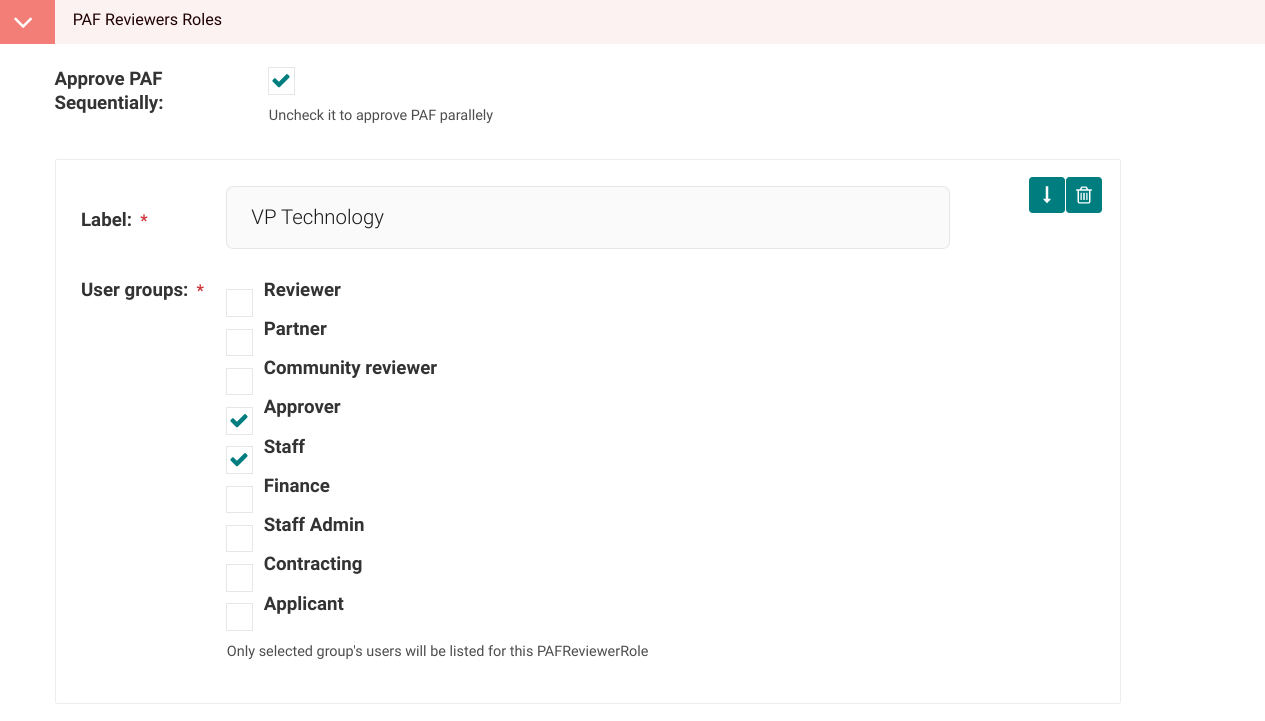The width and height of the screenshot is (1265, 721).
Task: Check the Staff Admin group
Action: 239,538
